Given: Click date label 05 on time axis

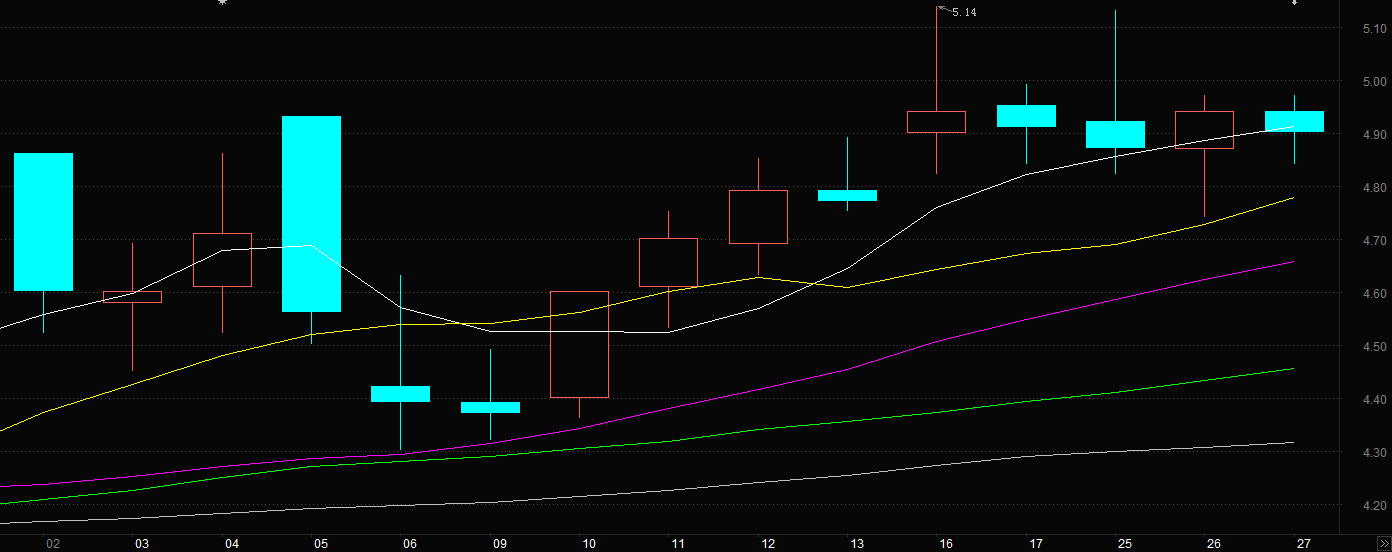Looking at the screenshot, I should point(321,544).
